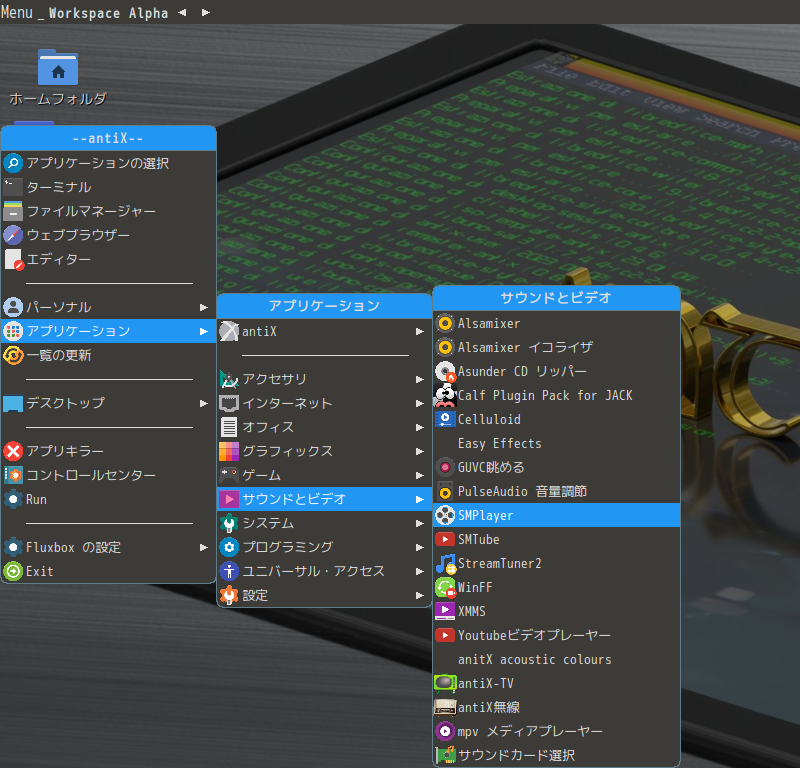This screenshot has width=800, height=768.
Task: Open the 設定 menu entry
Action: [324, 595]
